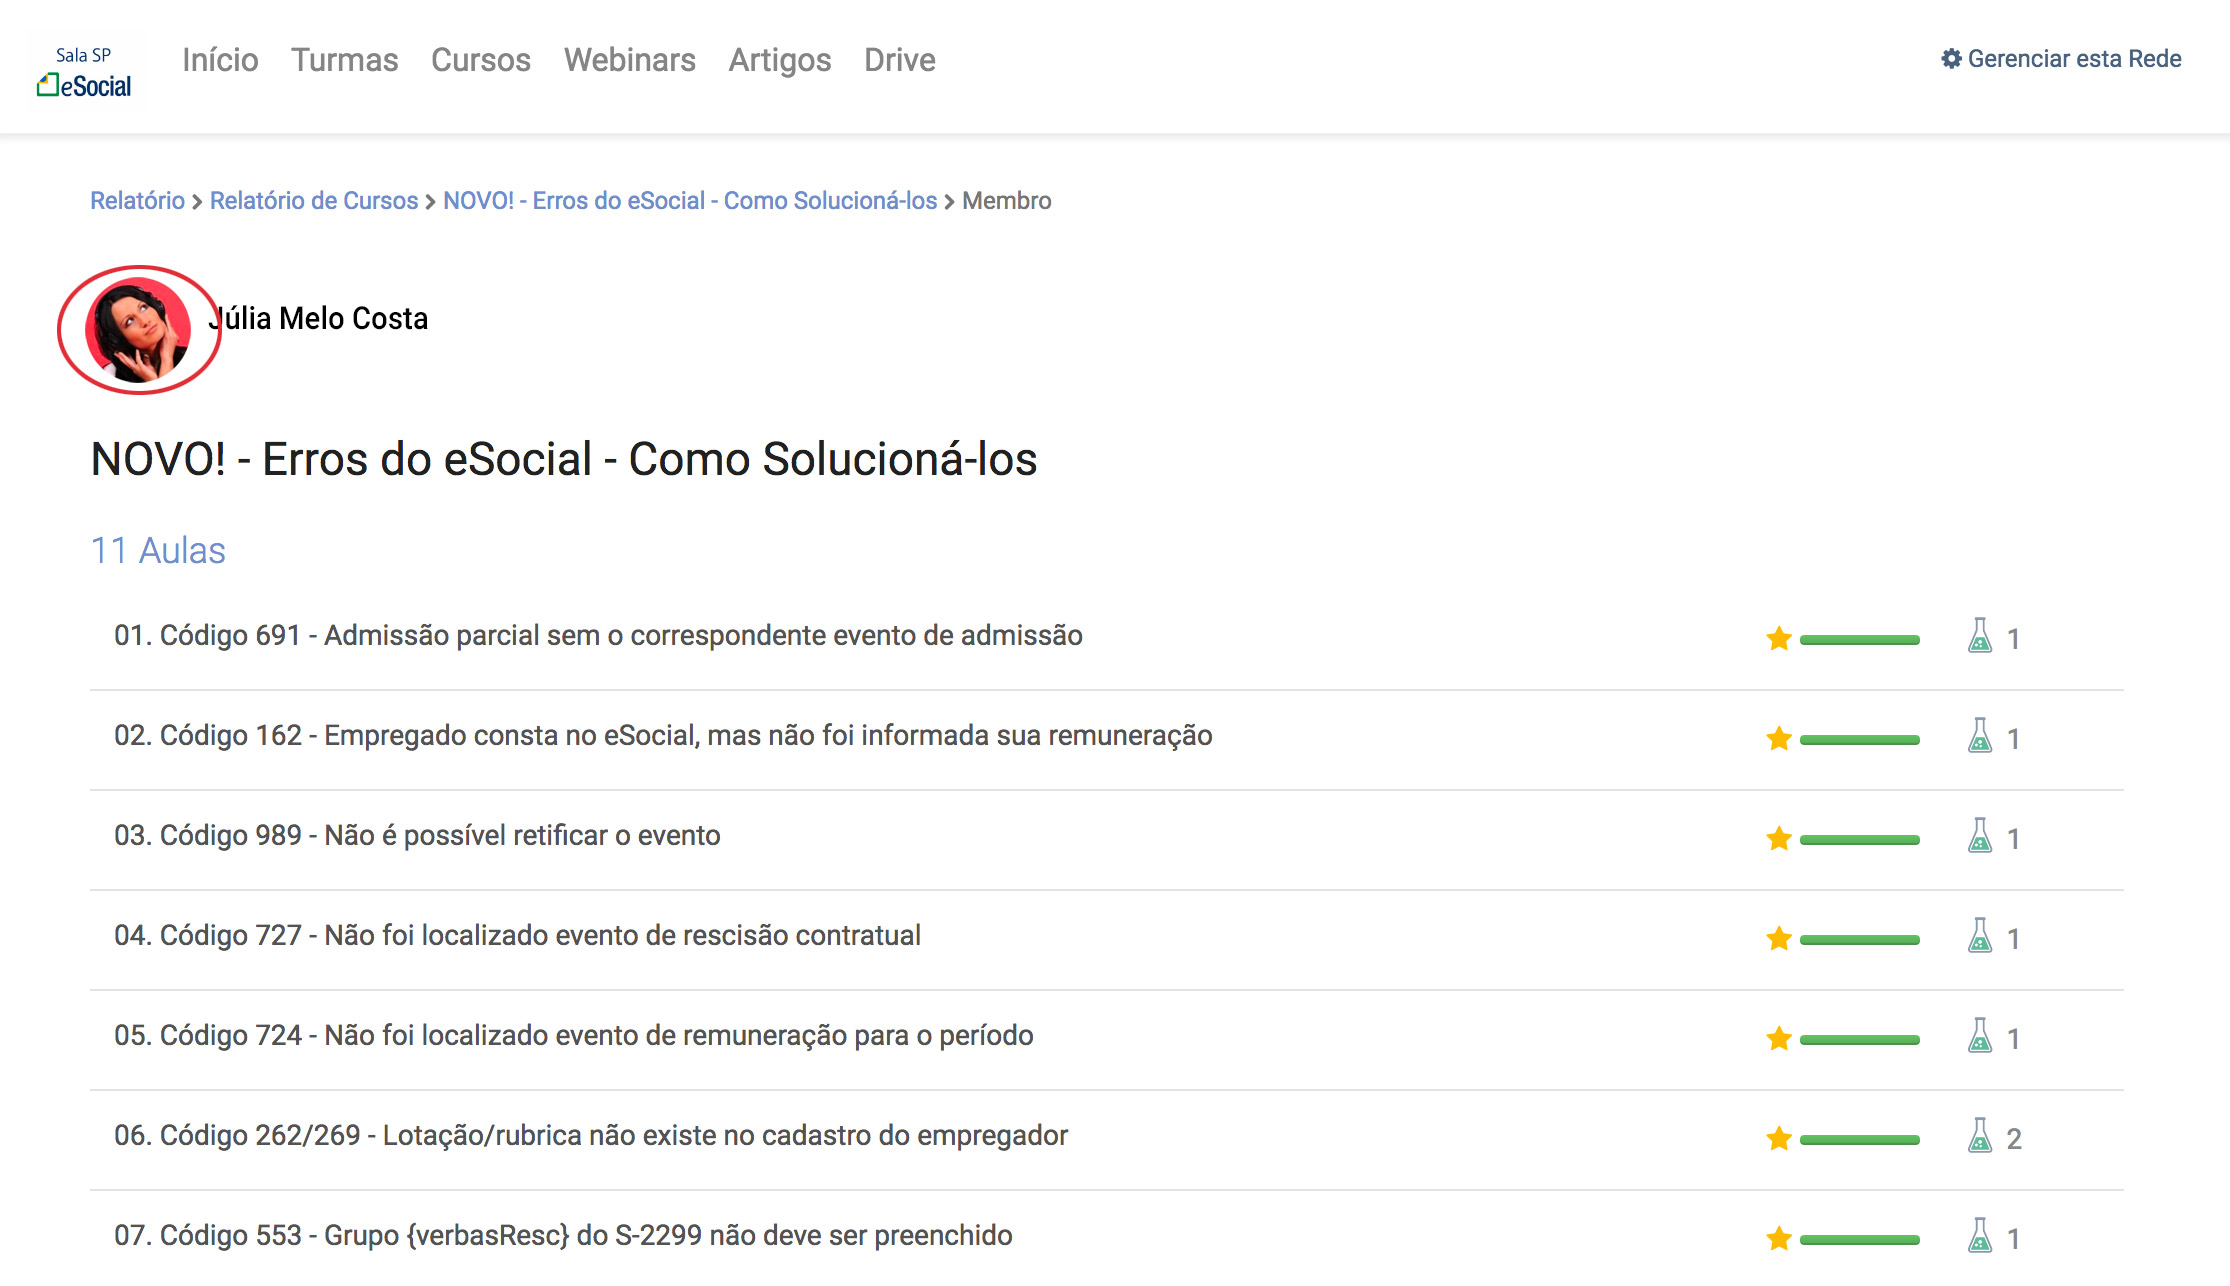This screenshot has height=1286, width=2230.
Task: Select Drive in the top navigation
Action: pos(899,60)
